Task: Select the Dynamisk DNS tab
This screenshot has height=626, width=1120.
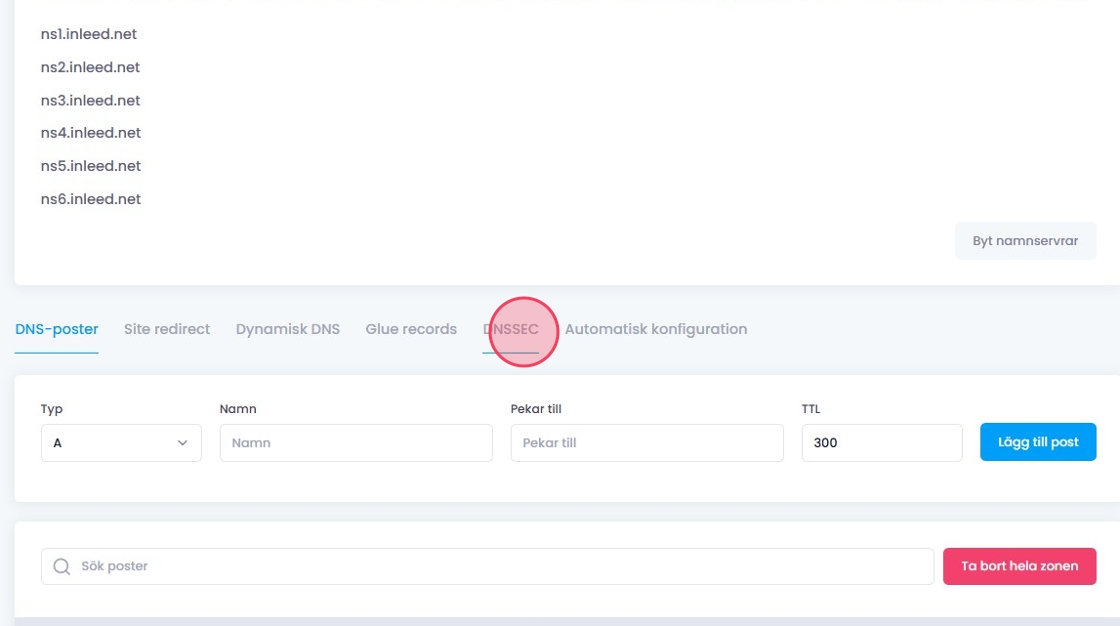Action: pyautogui.click(x=288, y=329)
